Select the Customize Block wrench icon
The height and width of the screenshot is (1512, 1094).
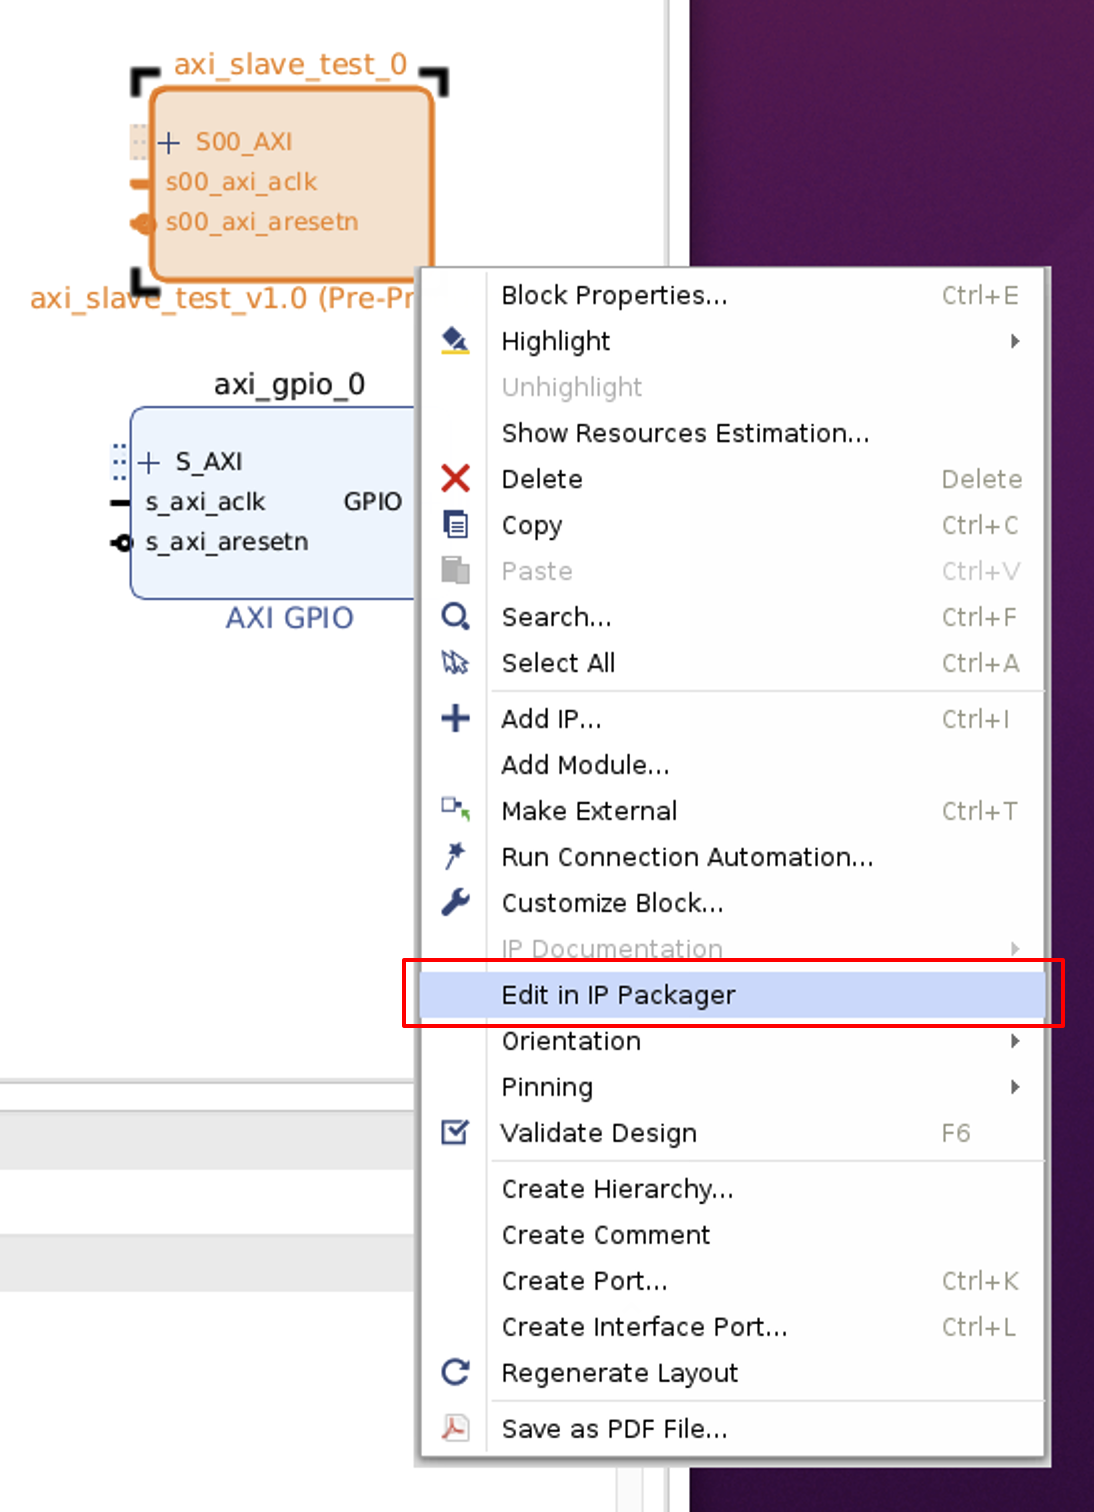click(x=455, y=902)
